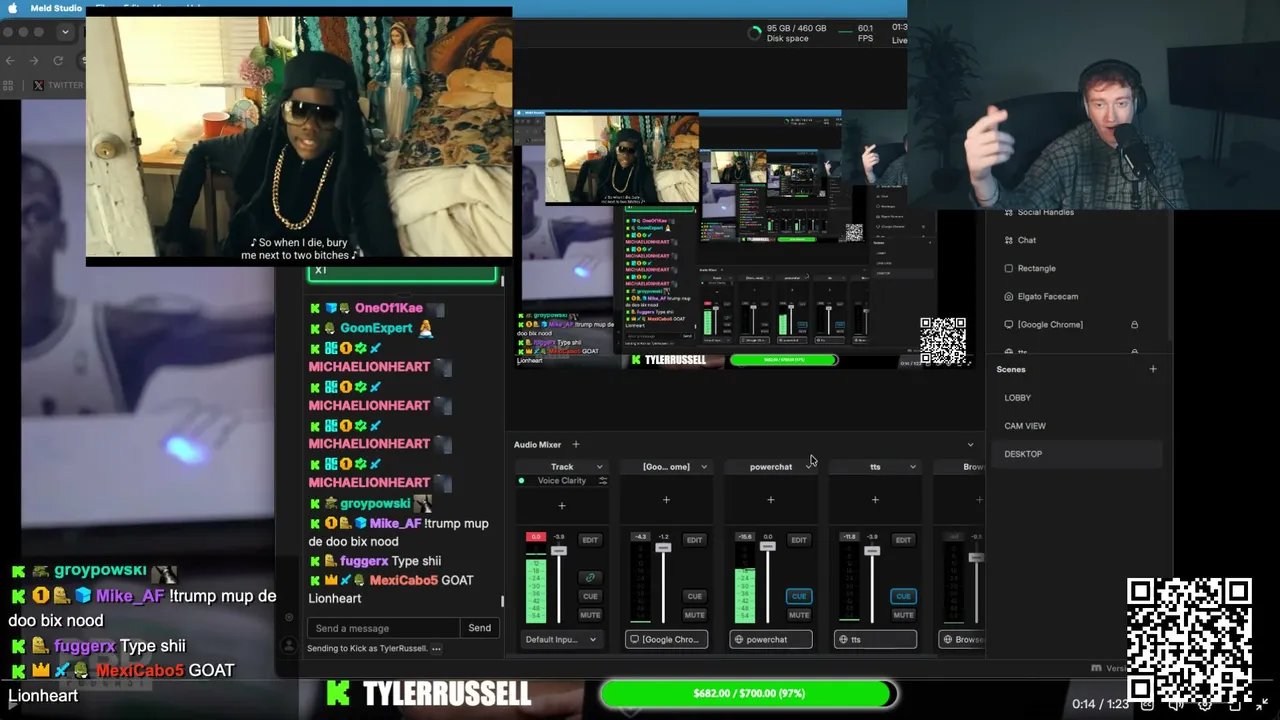1280x720 pixels.
Task: Add a new scene
Action: coord(1153,369)
